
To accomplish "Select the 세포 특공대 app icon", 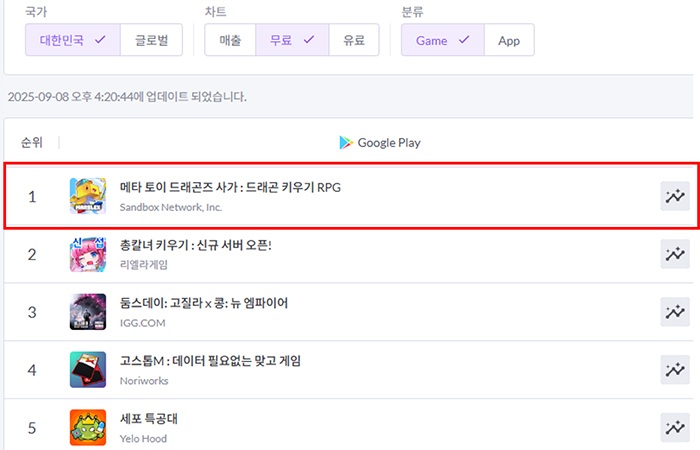I will click(x=88, y=428).
